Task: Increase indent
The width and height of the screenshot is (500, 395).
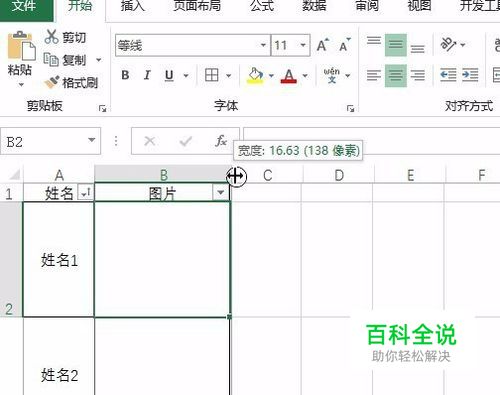Action: (470, 75)
